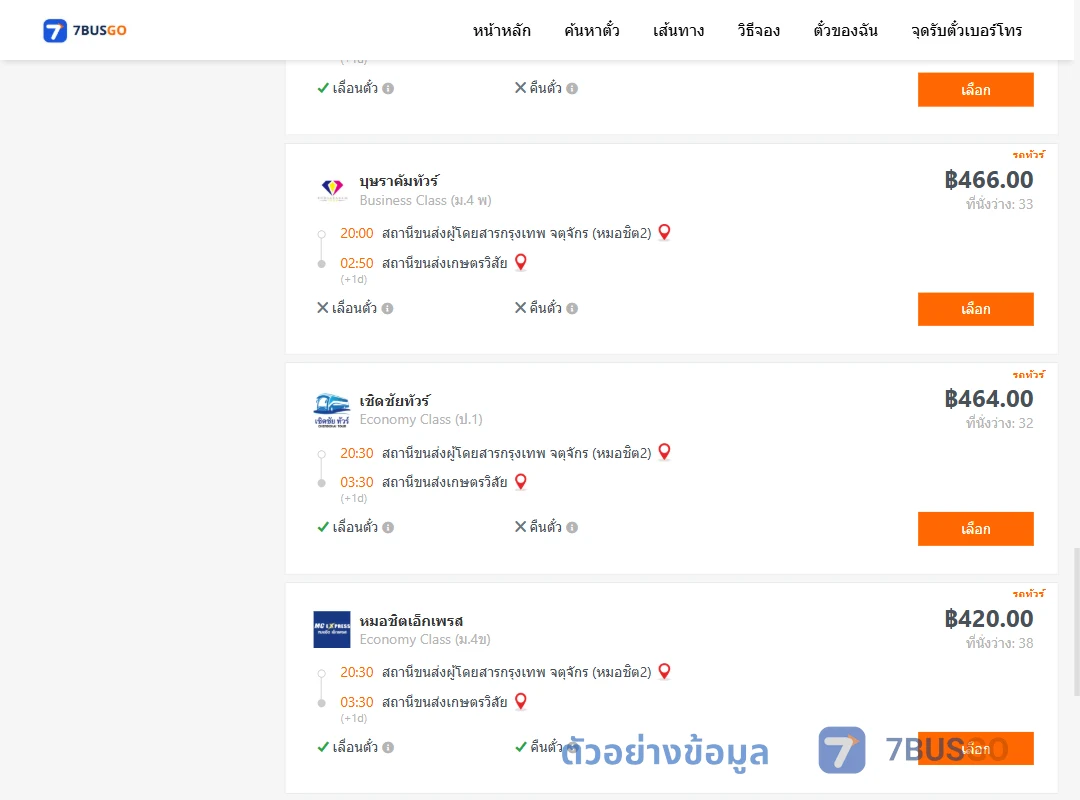The image size is (1080, 800).
Task: Click เลื่อนตั๋ว info icon in หมอชิตเอ็กเพรส card
Action: click(x=388, y=748)
